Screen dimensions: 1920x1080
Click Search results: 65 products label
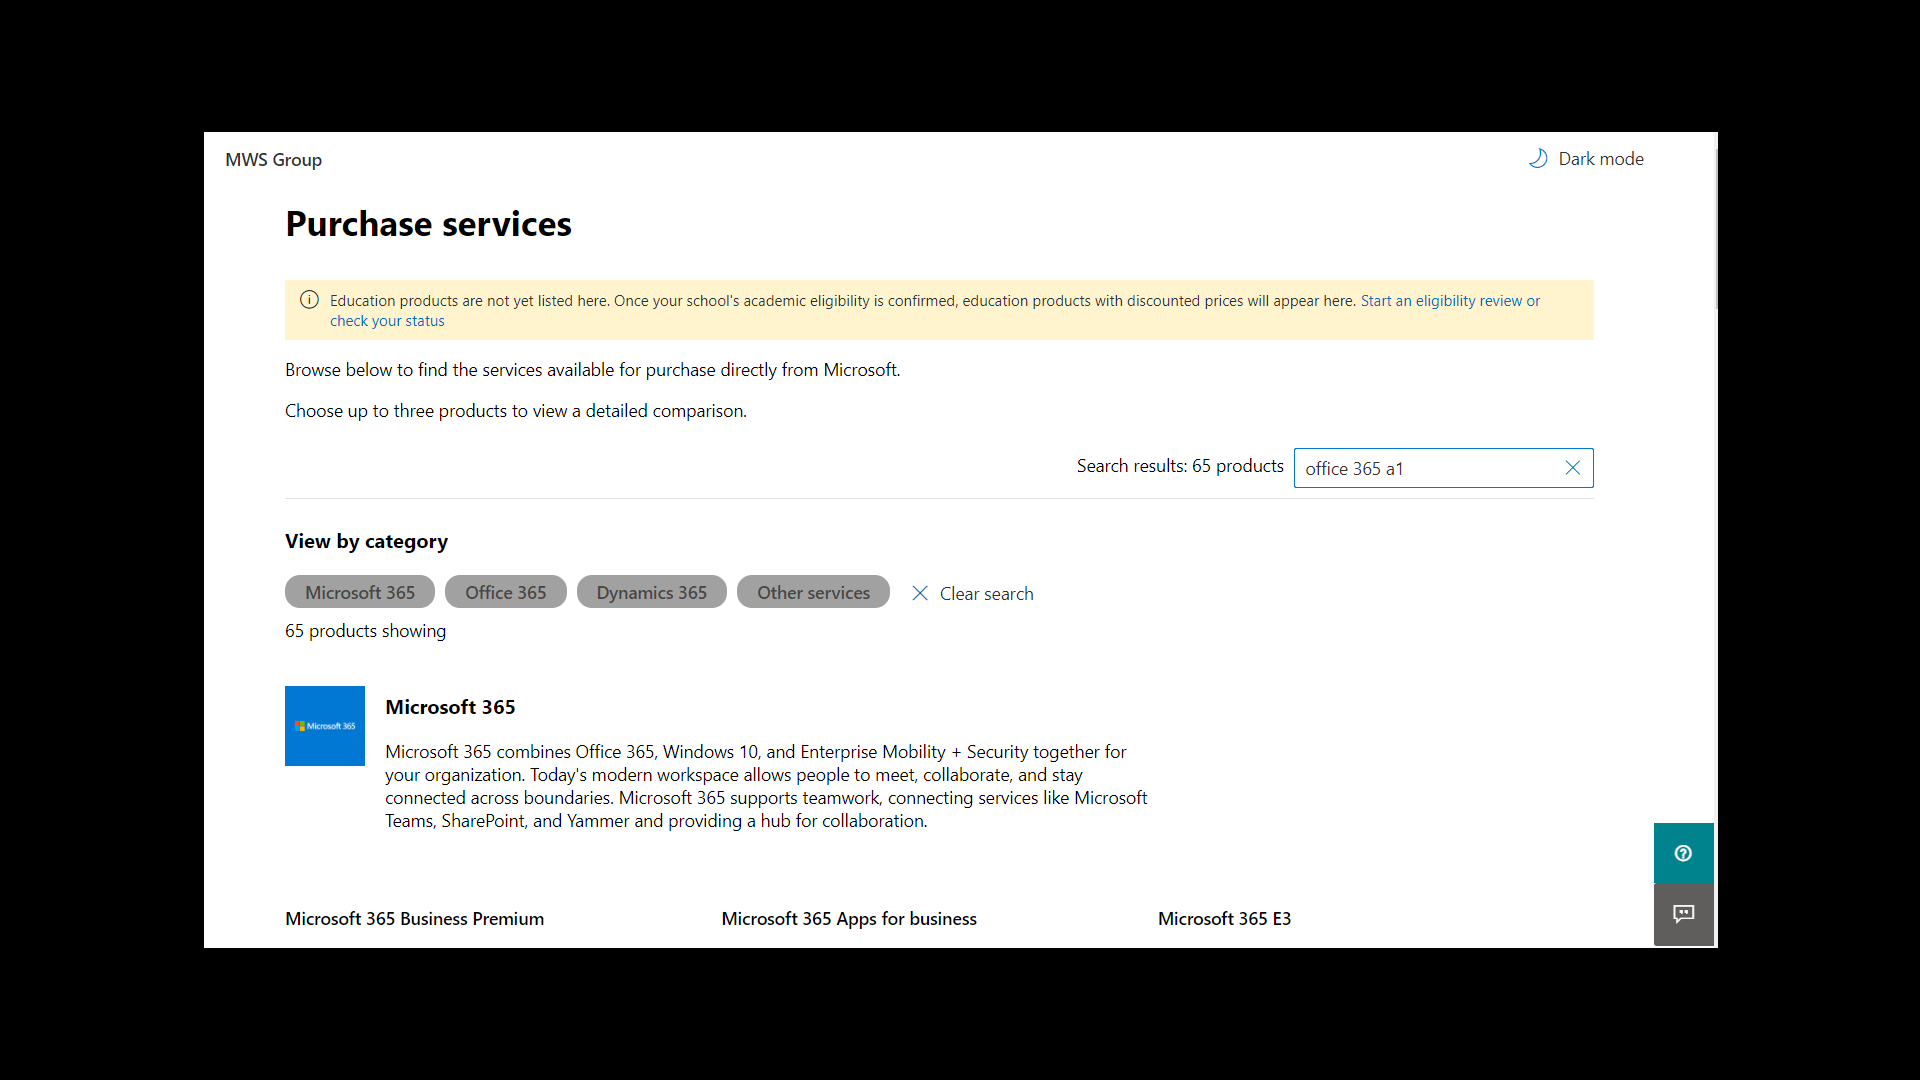click(1180, 466)
